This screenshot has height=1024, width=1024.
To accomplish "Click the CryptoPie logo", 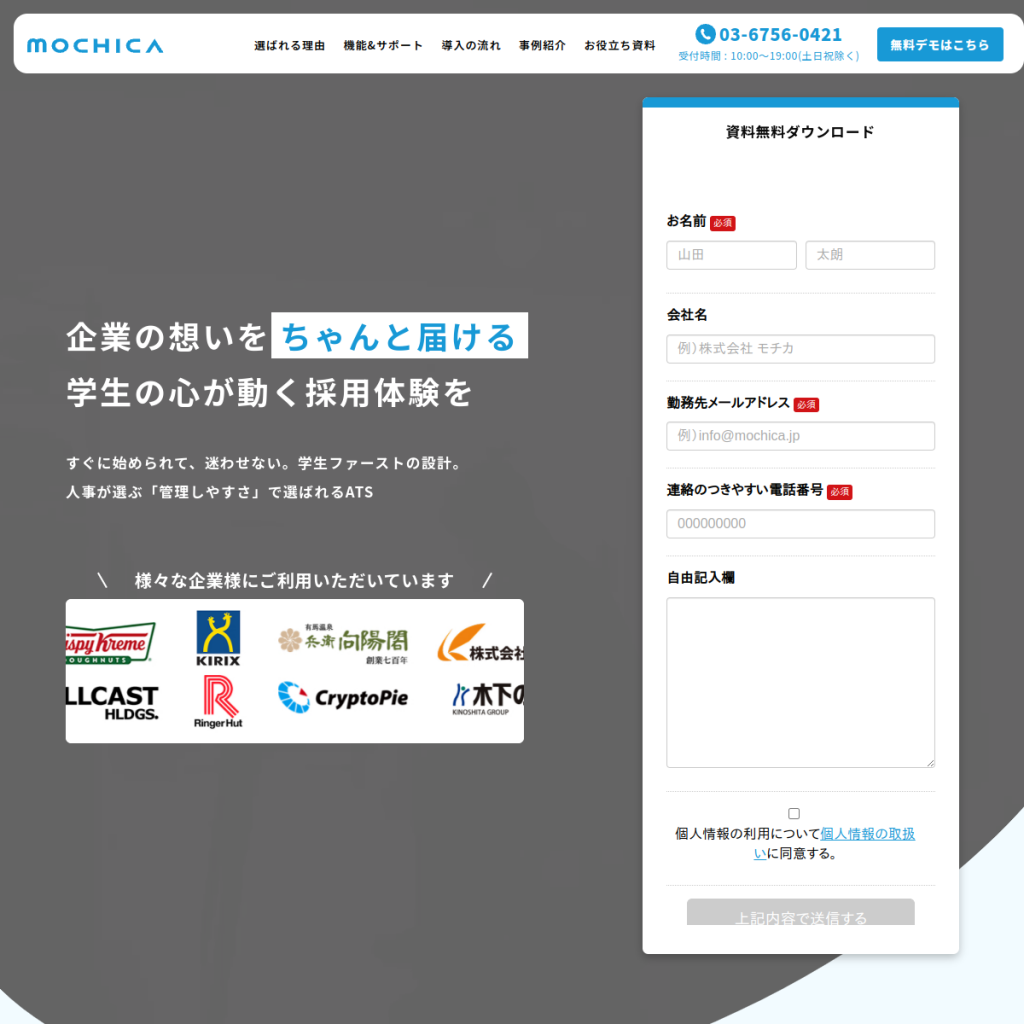I will (343, 697).
